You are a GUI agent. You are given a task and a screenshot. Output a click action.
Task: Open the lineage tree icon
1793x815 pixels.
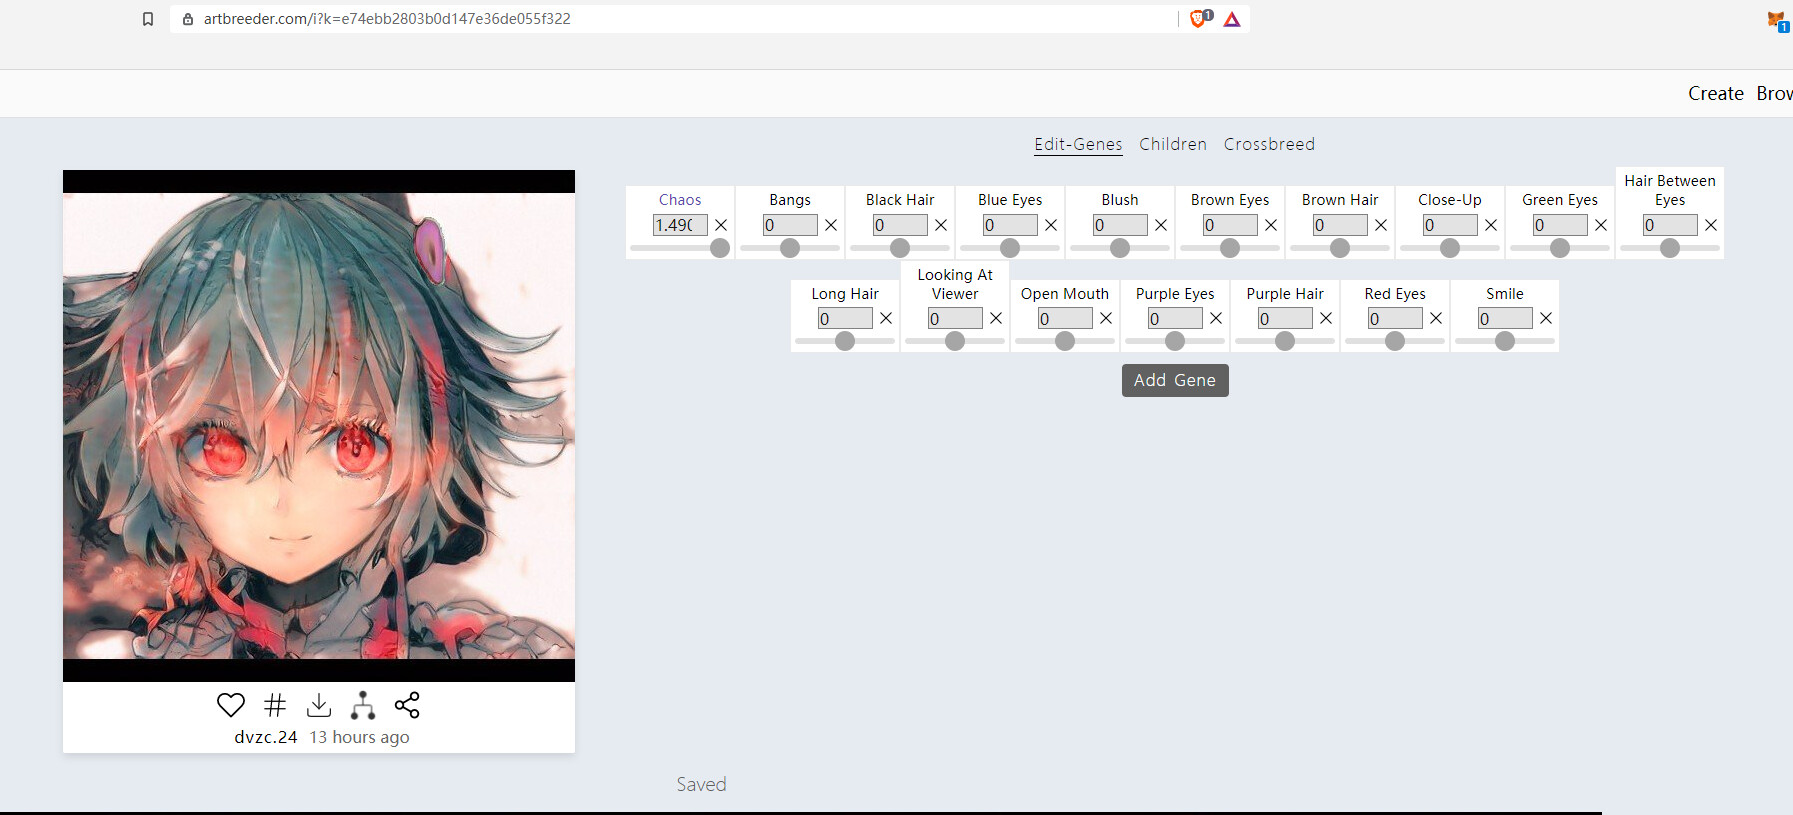(x=363, y=705)
